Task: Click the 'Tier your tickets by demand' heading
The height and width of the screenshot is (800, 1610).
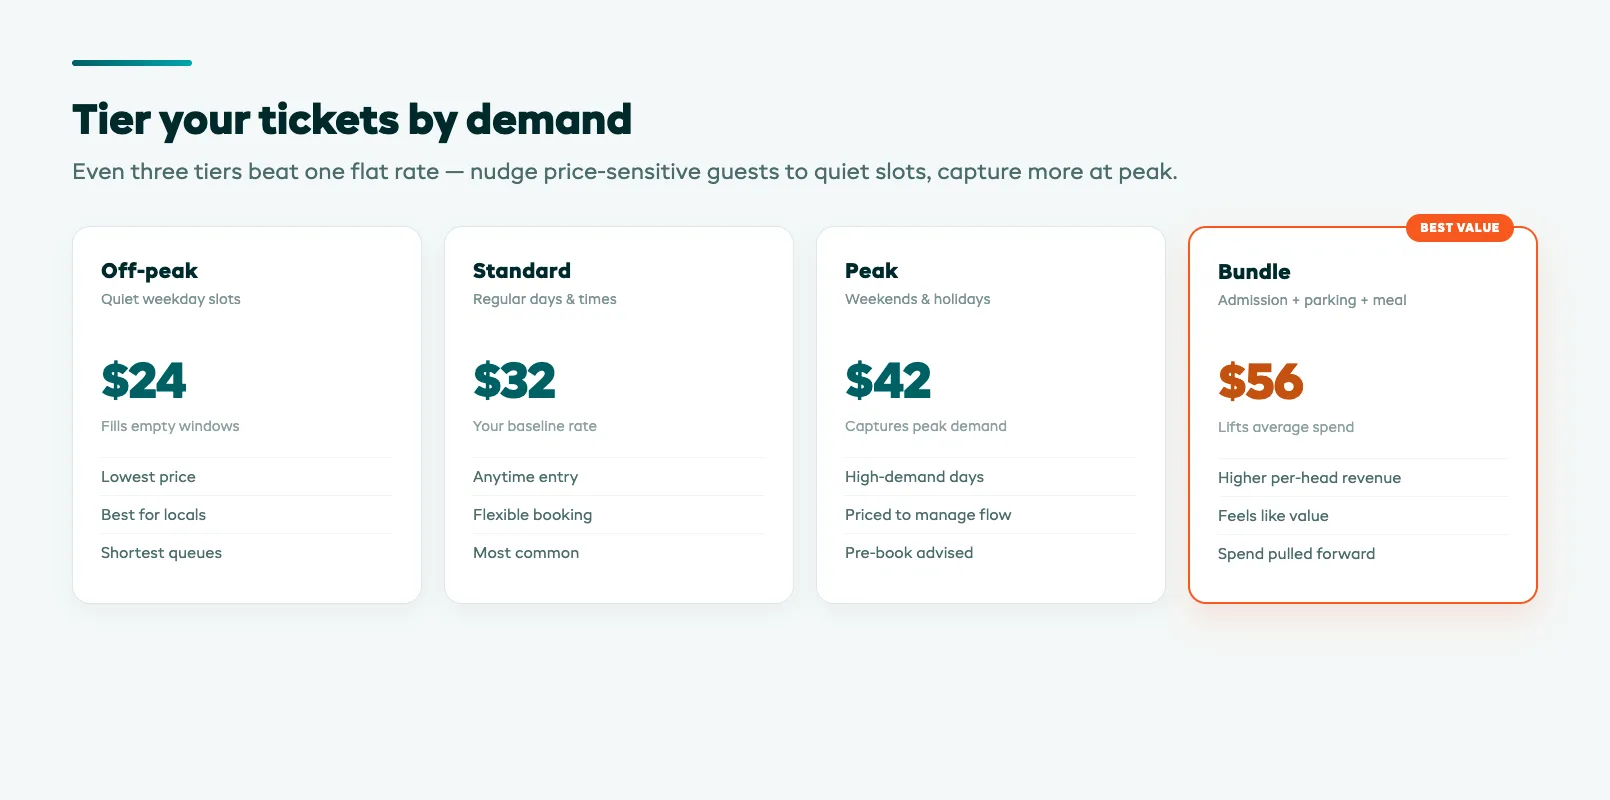Action: pyautogui.click(x=352, y=120)
